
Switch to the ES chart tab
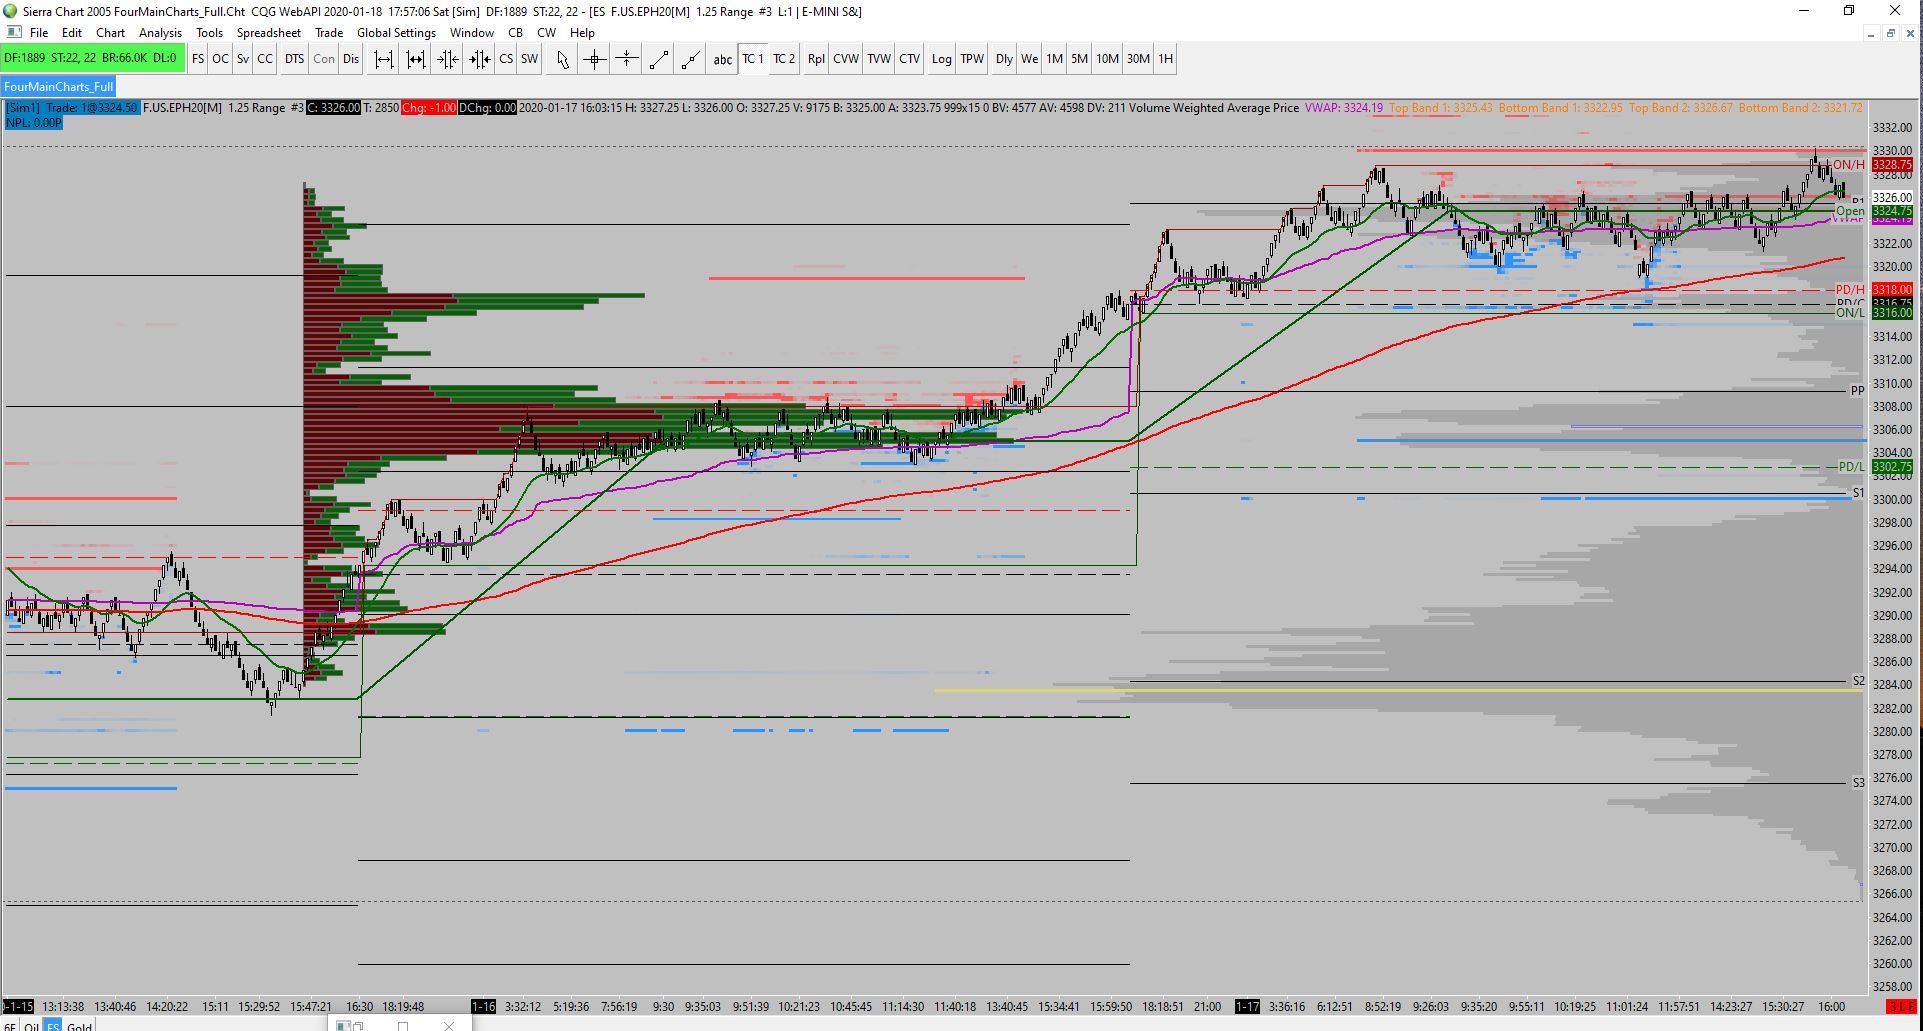point(53,1026)
